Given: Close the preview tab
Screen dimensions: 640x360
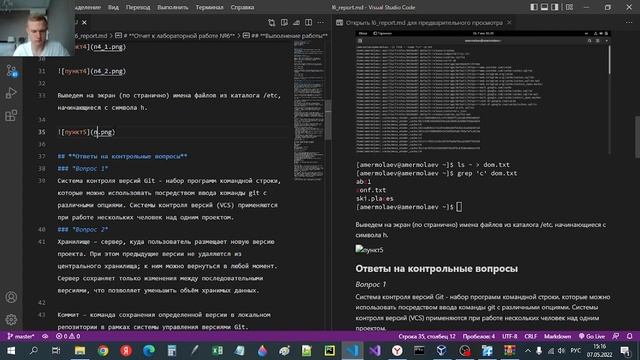Looking at the screenshot, I should tap(509, 22).
